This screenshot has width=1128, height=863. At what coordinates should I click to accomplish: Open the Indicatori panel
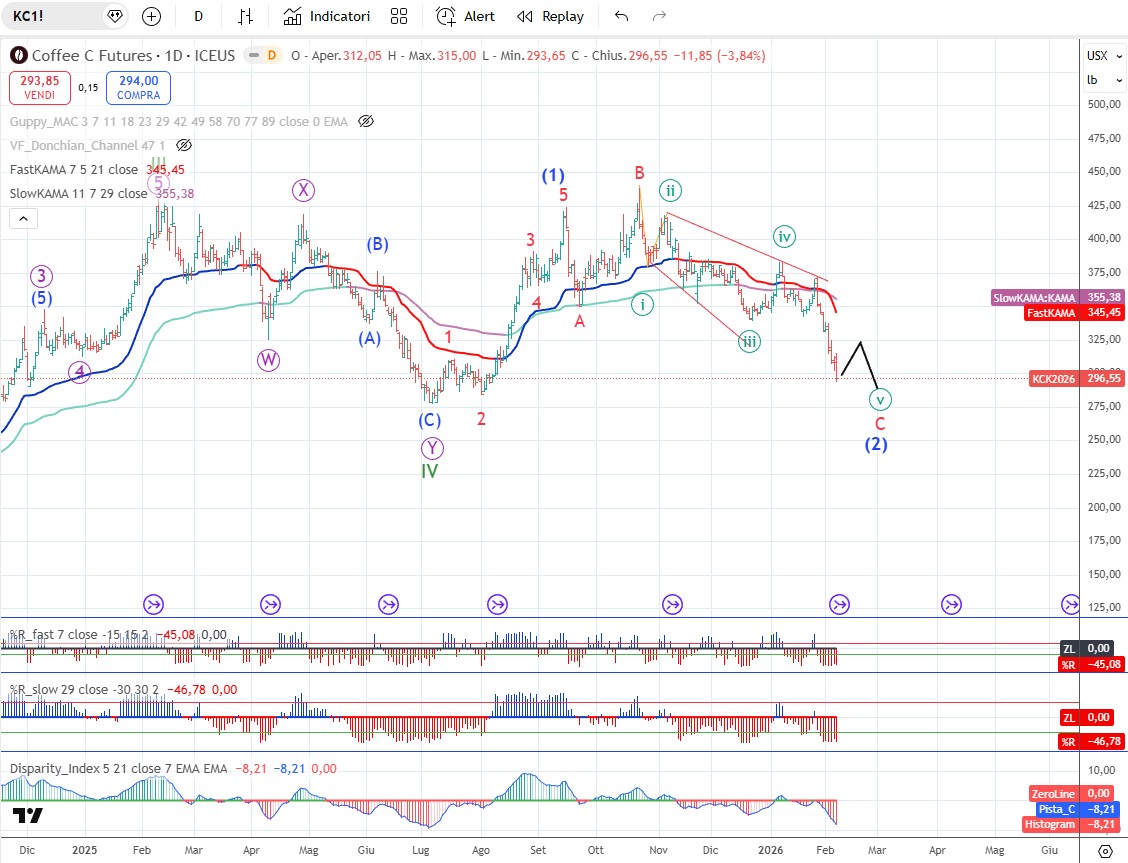326,16
